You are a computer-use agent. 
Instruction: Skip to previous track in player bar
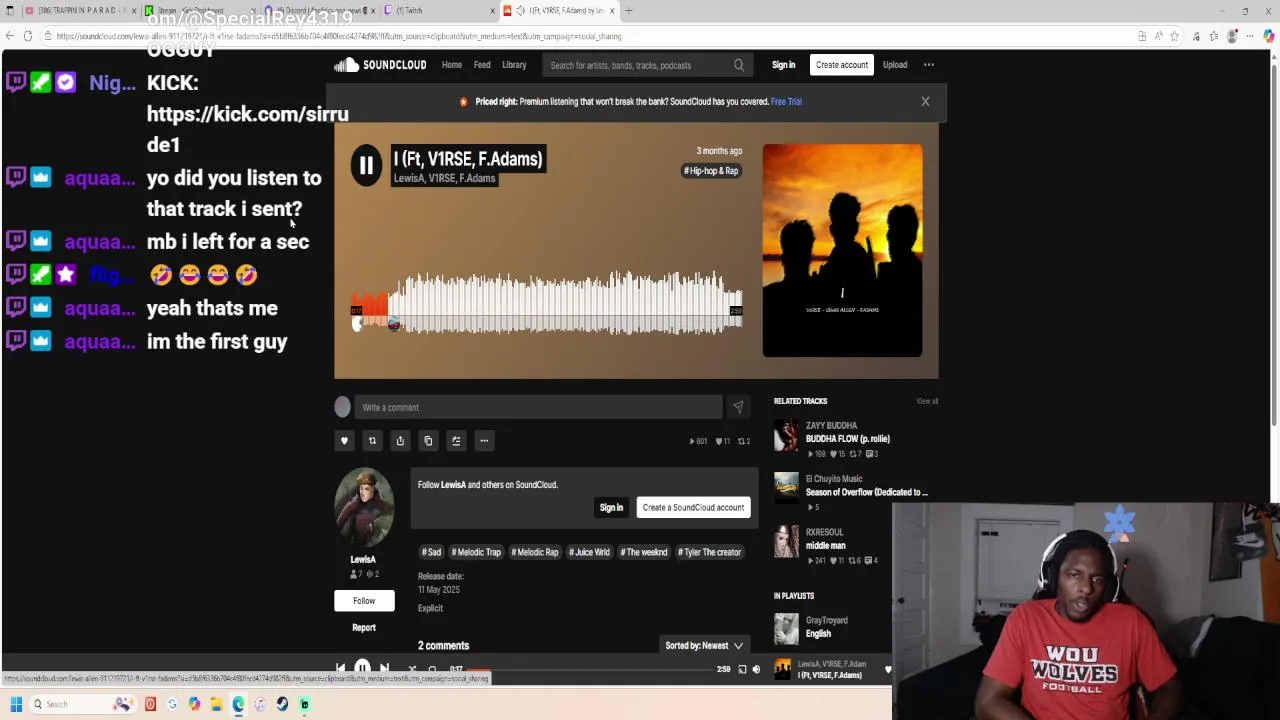[x=340, y=669]
